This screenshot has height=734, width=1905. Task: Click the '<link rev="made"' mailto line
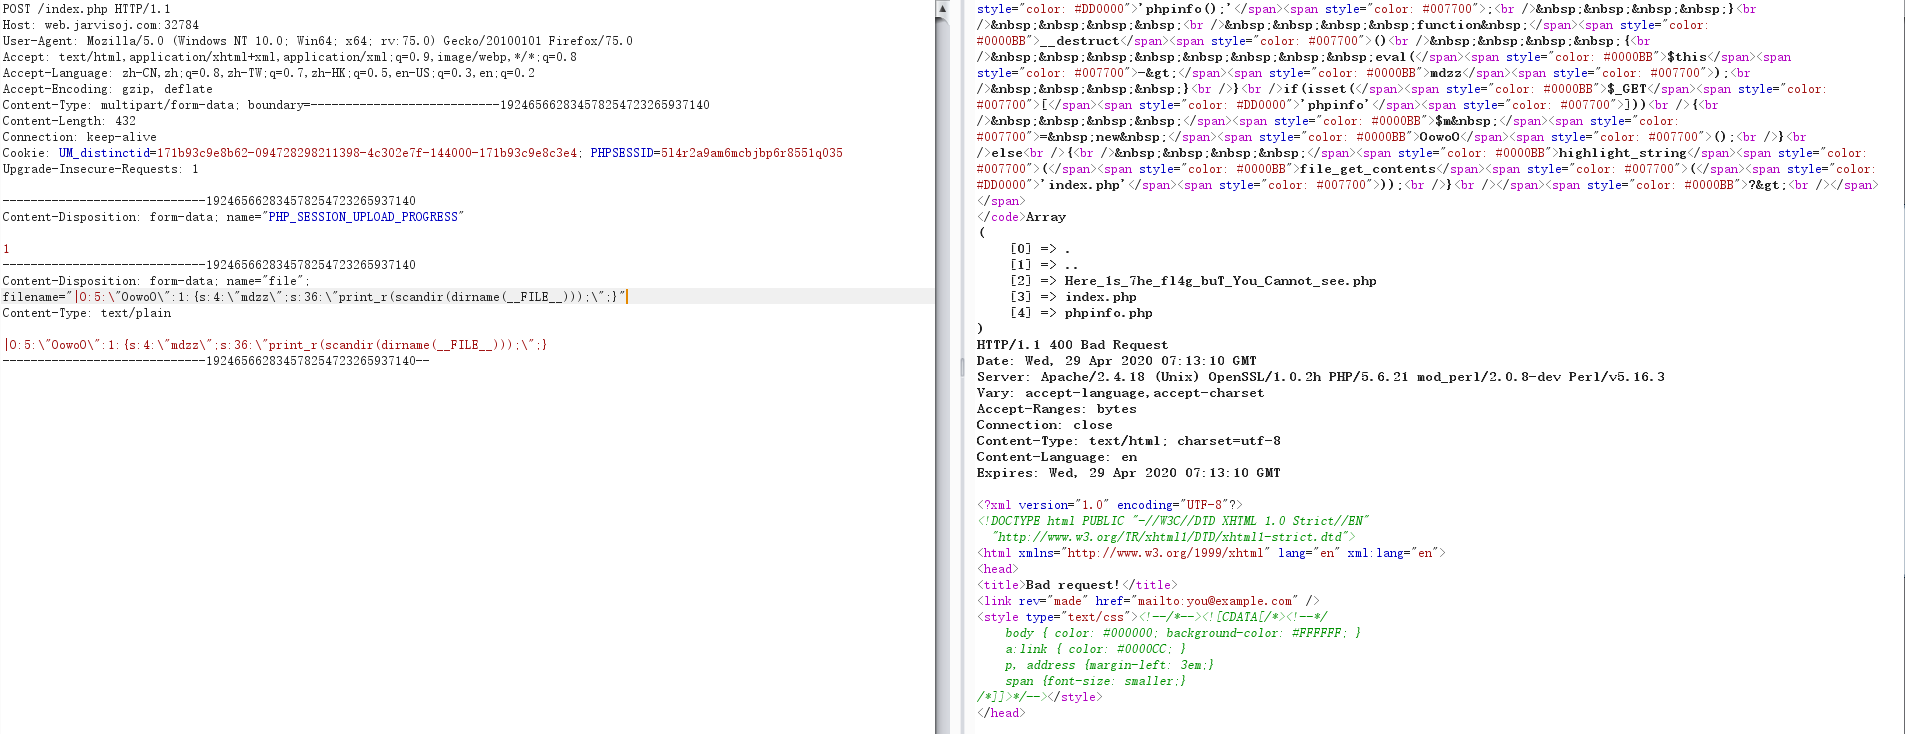(x=1148, y=601)
